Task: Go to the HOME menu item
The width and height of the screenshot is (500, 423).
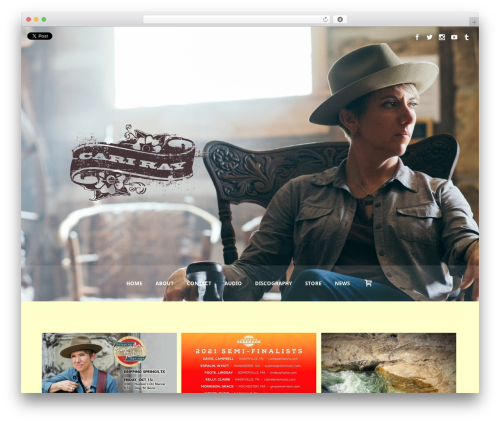Action: pyautogui.click(x=134, y=283)
